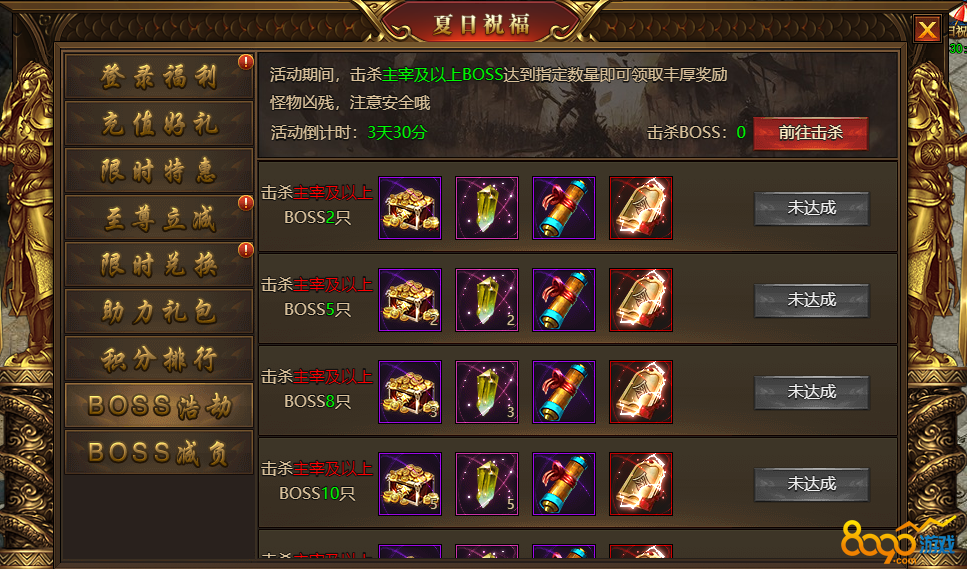Viewport: 967px width, 569px height.
Task: Select the treasure chest in BOSS10只 row
Action: (x=409, y=484)
